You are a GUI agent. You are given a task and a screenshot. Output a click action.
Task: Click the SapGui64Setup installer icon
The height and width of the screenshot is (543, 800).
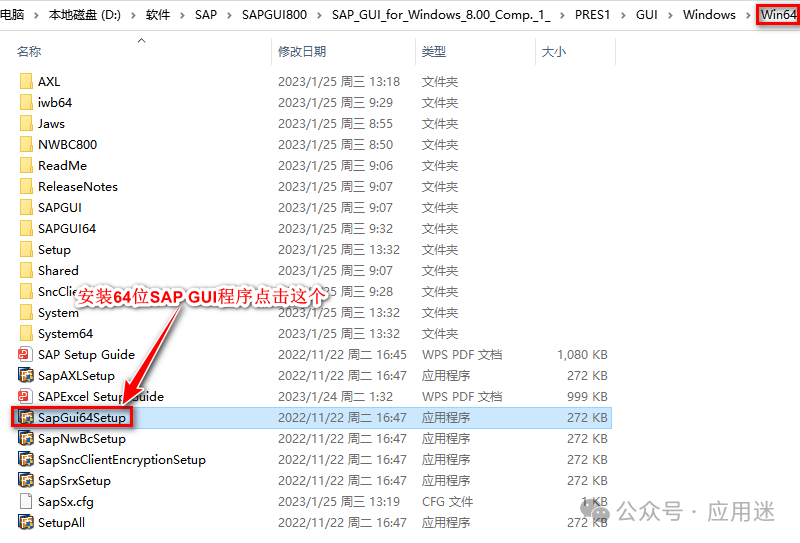click(x=26, y=417)
